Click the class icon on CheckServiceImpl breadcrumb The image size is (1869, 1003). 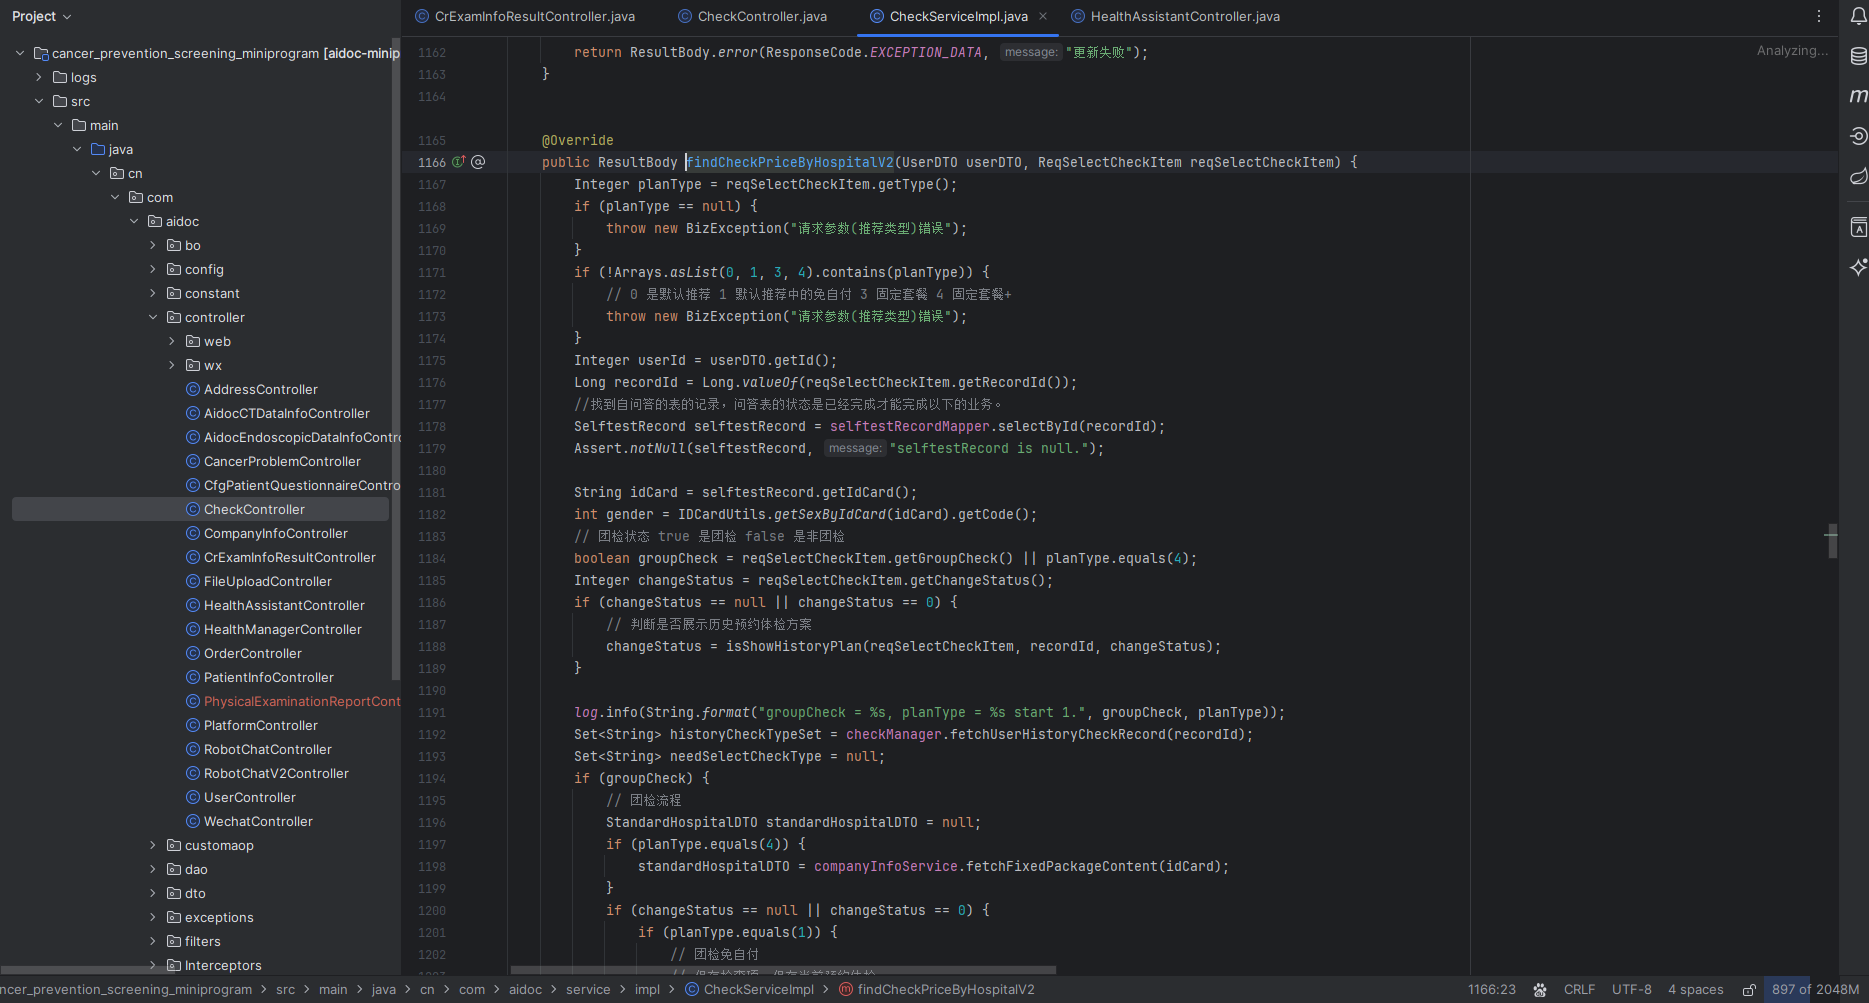pos(692,990)
